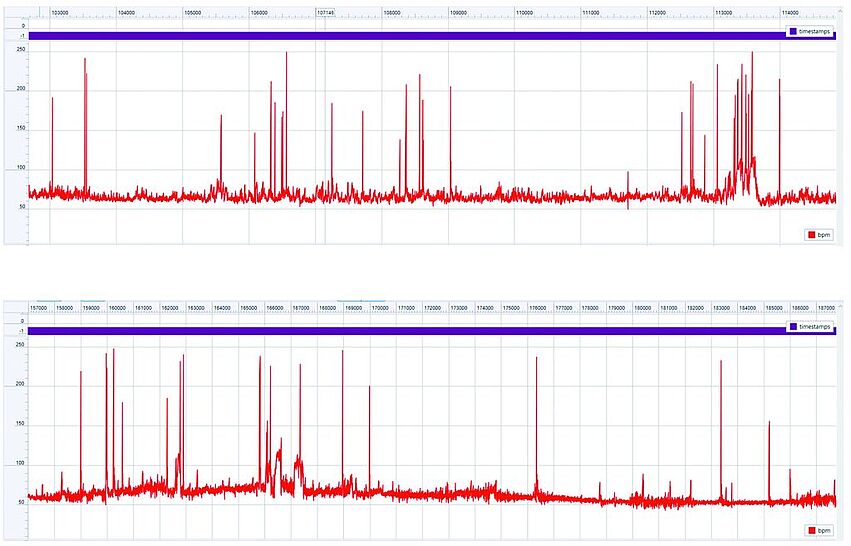Click the 187000 tick on the bottom time axis
Viewport: 851px width, 546px height.
[826, 308]
